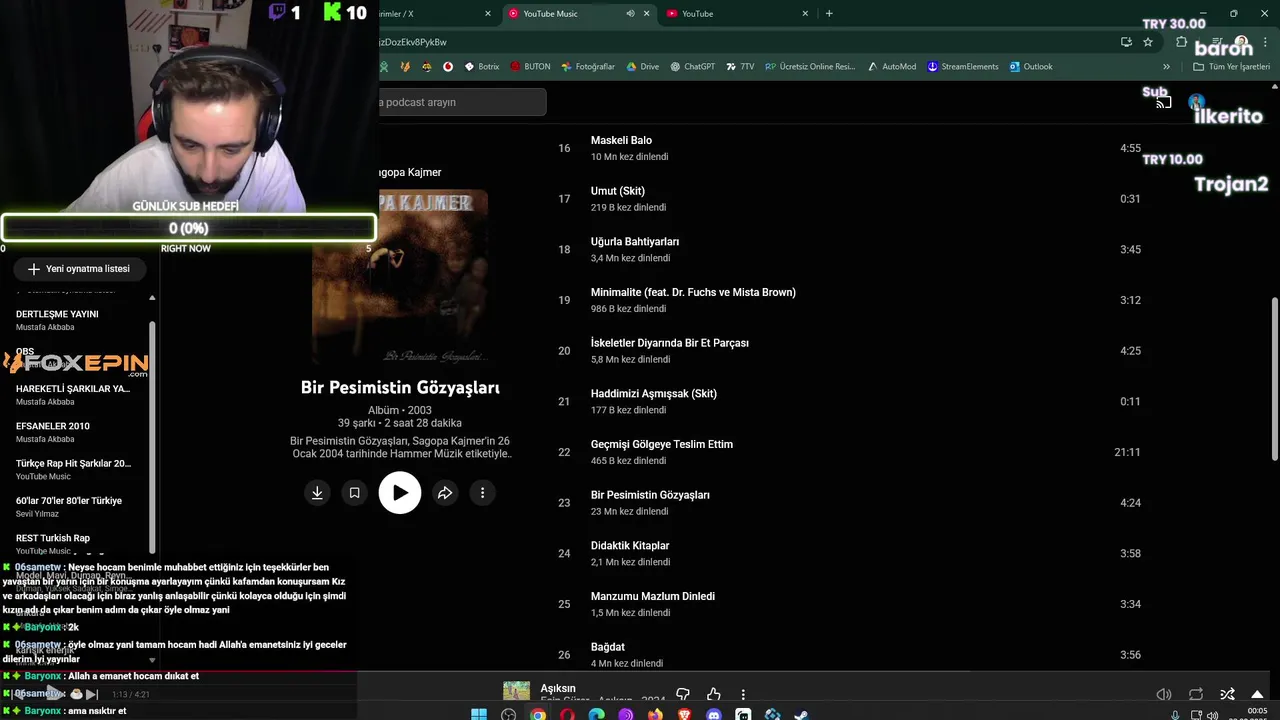Open the Fotoğraflar bookmark
The image size is (1280, 720).
tap(588, 67)
